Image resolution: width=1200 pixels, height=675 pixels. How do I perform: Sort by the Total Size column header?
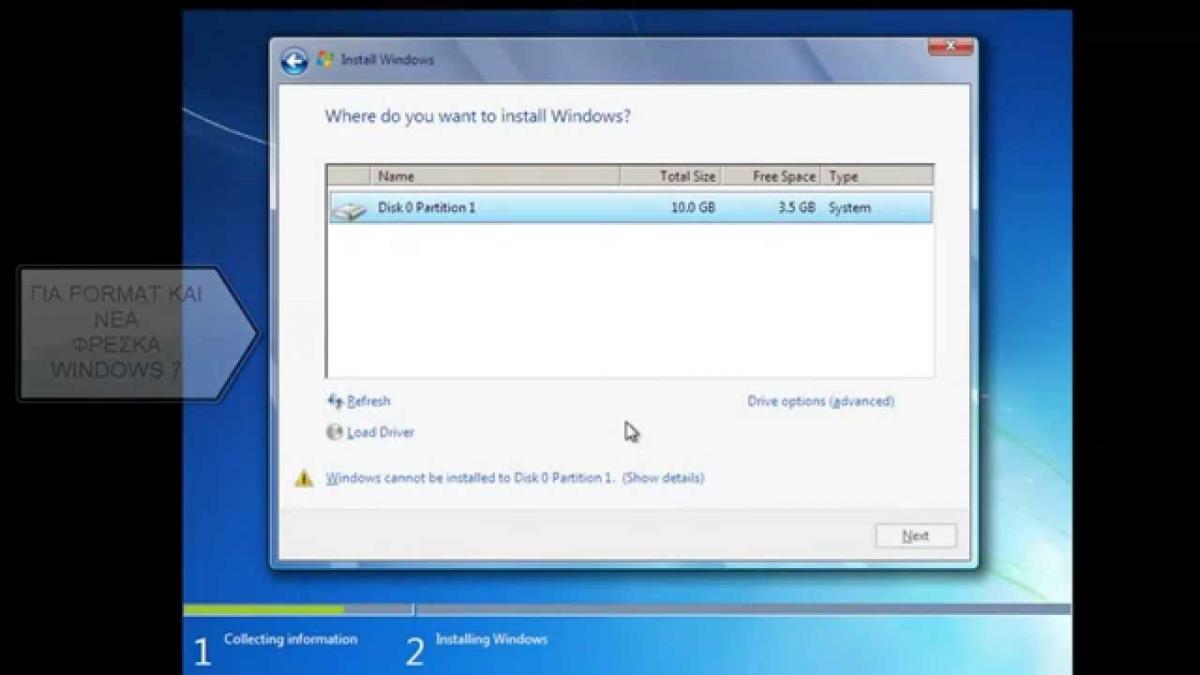[x=671, y=176]
